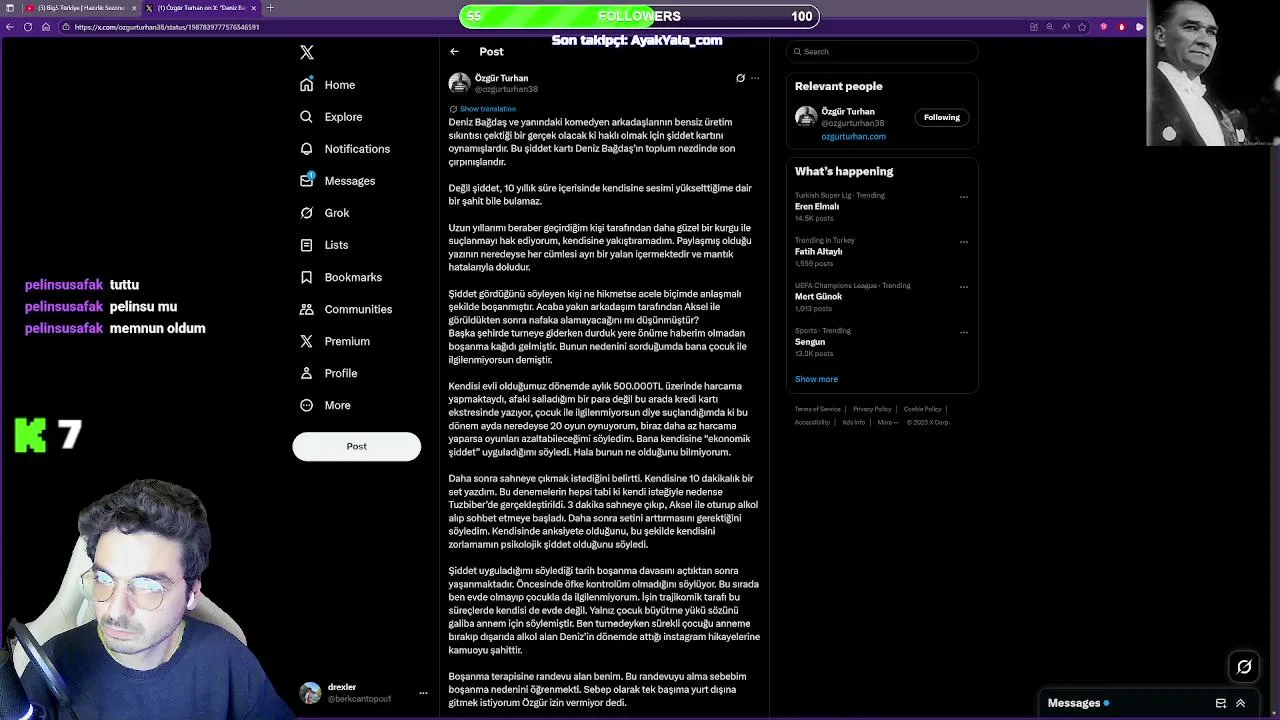Screen dimensions: 1280x720
Task: Open the Notifications bell icon
Action: [x=307, y=149]
